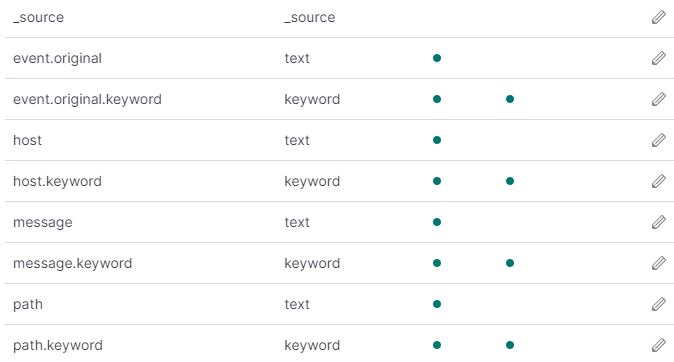Screen dimensions: 674x362
Task: Select the event.original.keyword field name
Action: 87,99
